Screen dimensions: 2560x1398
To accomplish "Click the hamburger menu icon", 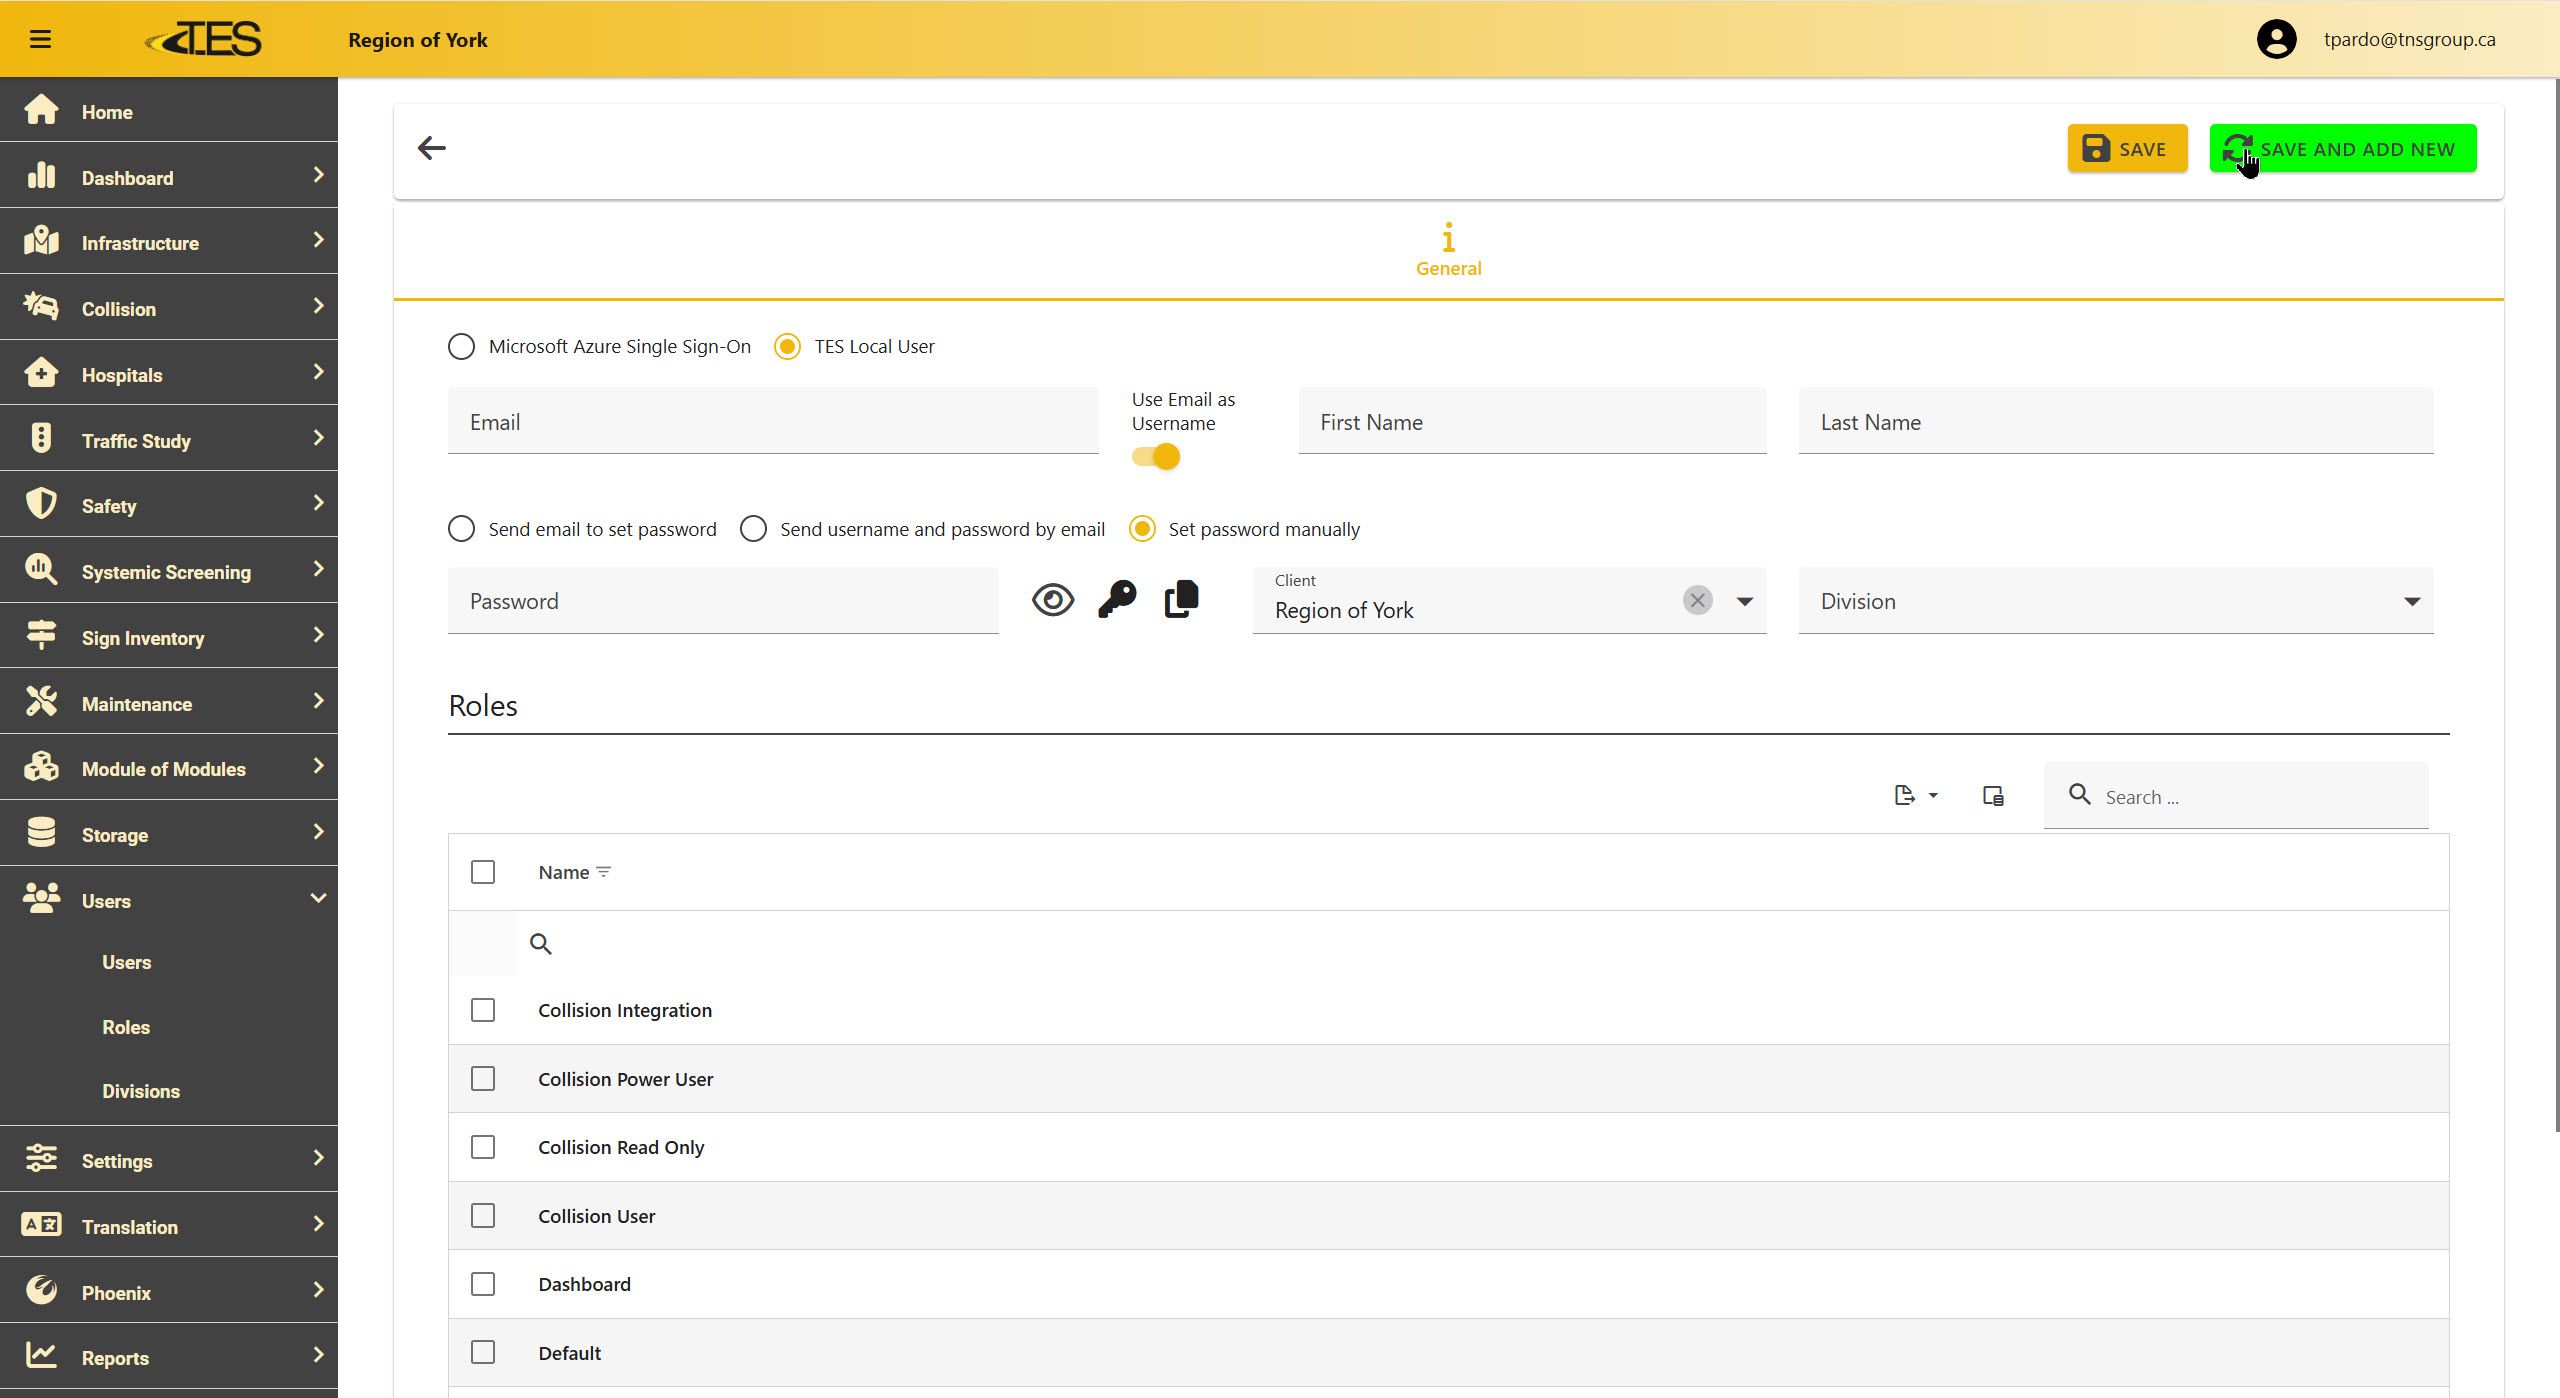I will pos(40,40).
